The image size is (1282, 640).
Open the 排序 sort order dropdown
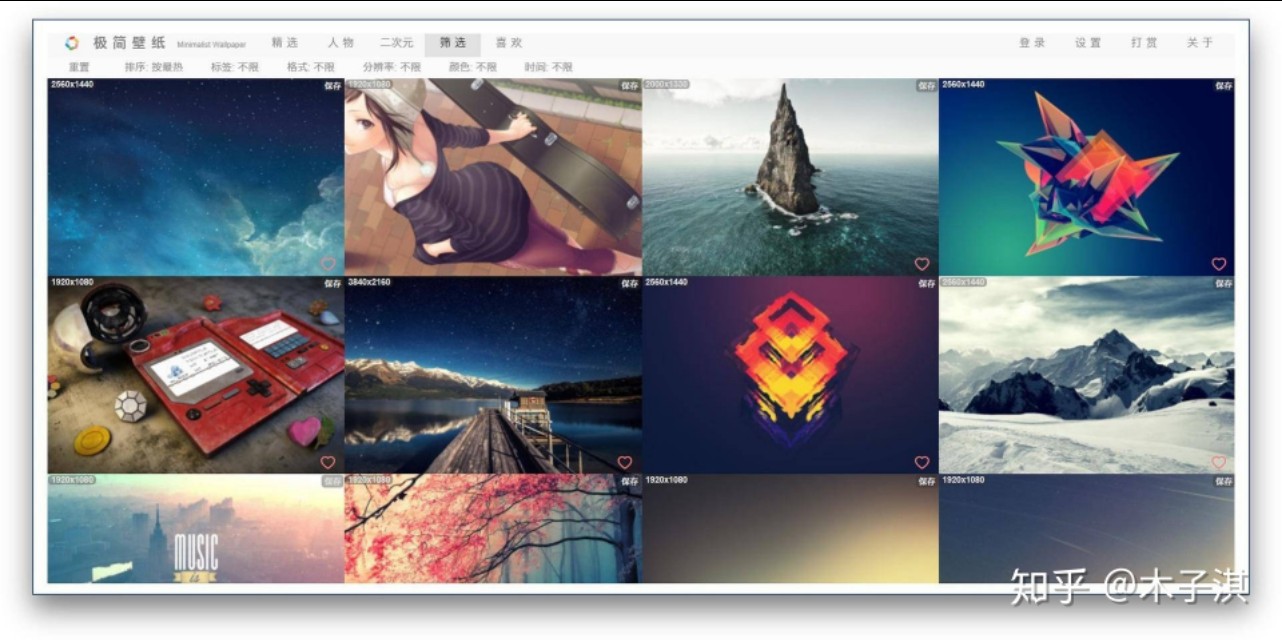pos(153,67)
